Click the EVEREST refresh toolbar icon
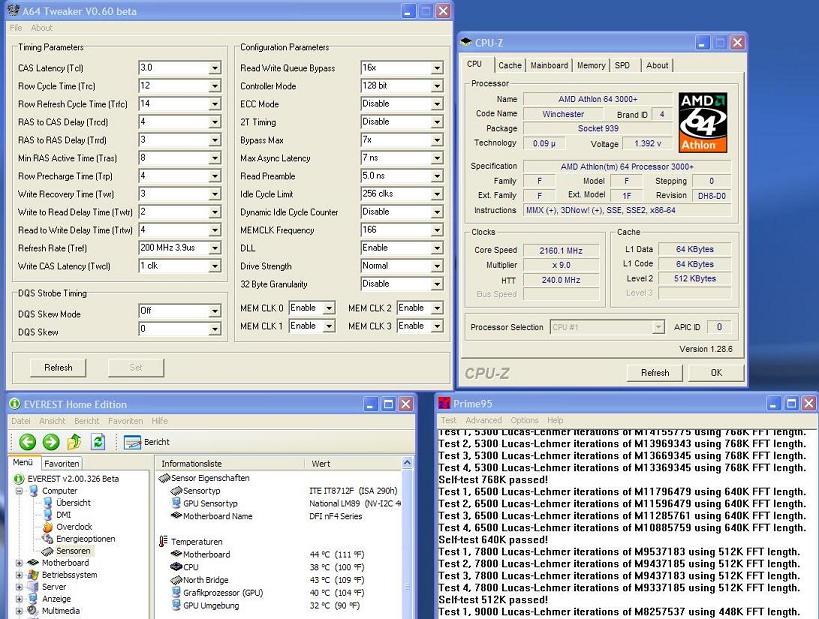This screenshot has height=619, width=819. [x=98, y=442]
